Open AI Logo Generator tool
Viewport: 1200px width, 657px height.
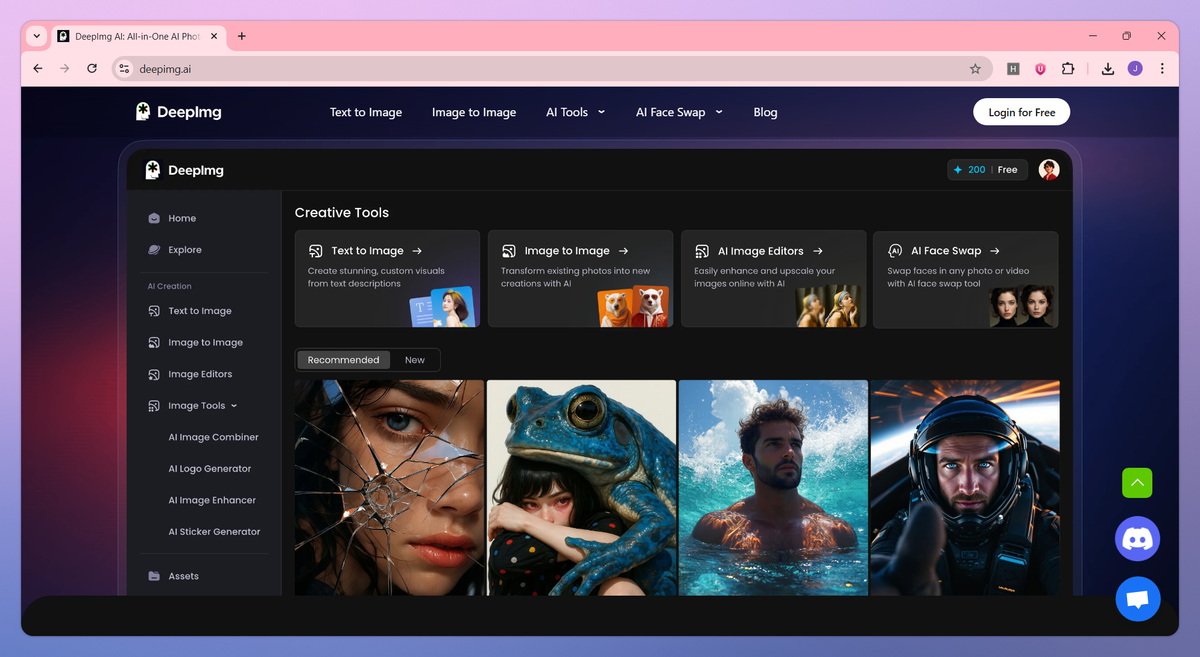click(210, 468)
